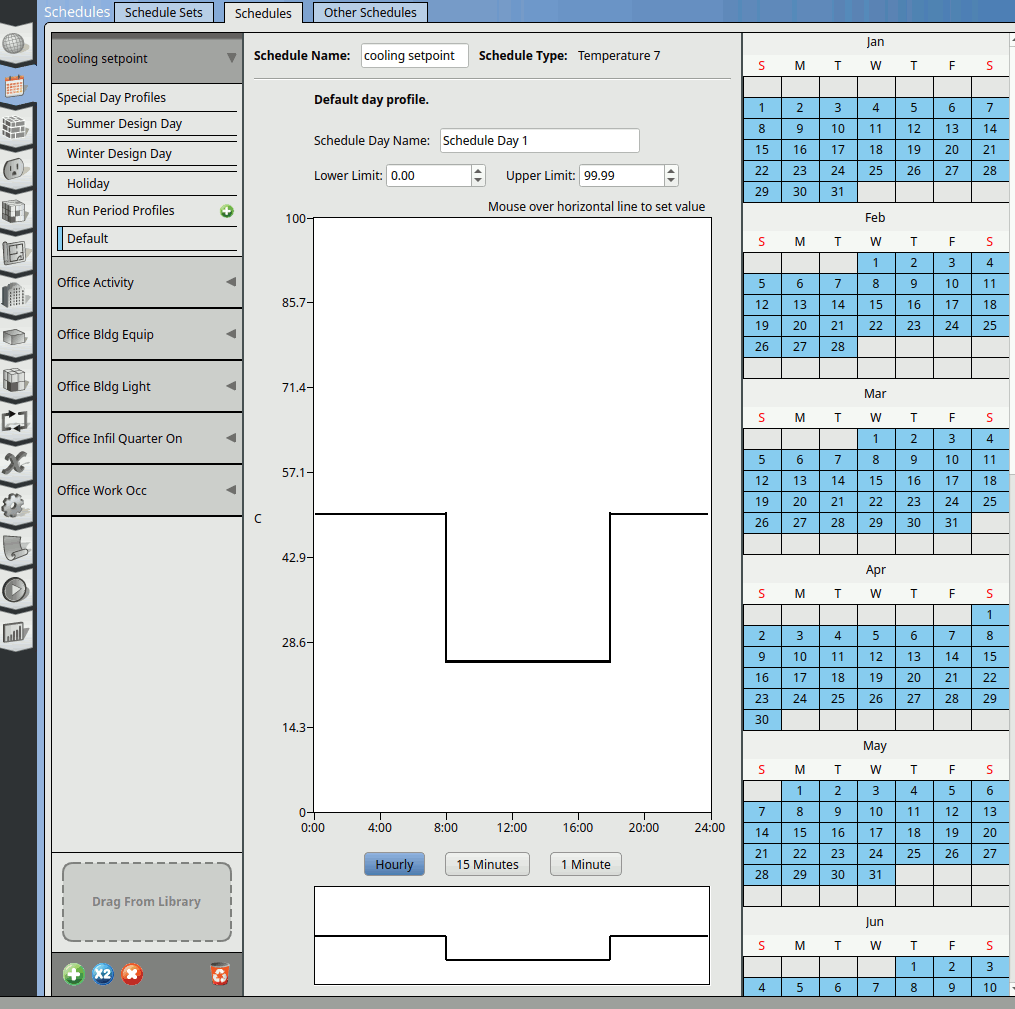Image resolution: width=1015 pixels, height=1009 pixels.
Task: Select the Hourly resolution toggle
Action: [x=394, y=864]
